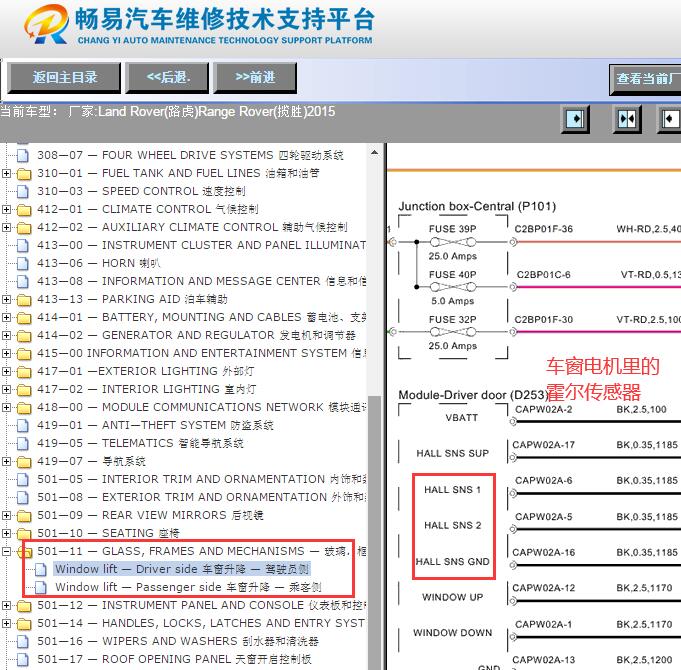Image resolution: width=681 pixels, height=670 pixels.
Task: Click the page icon beside Window lift Passenger side
Action: [x=40, y=587]
